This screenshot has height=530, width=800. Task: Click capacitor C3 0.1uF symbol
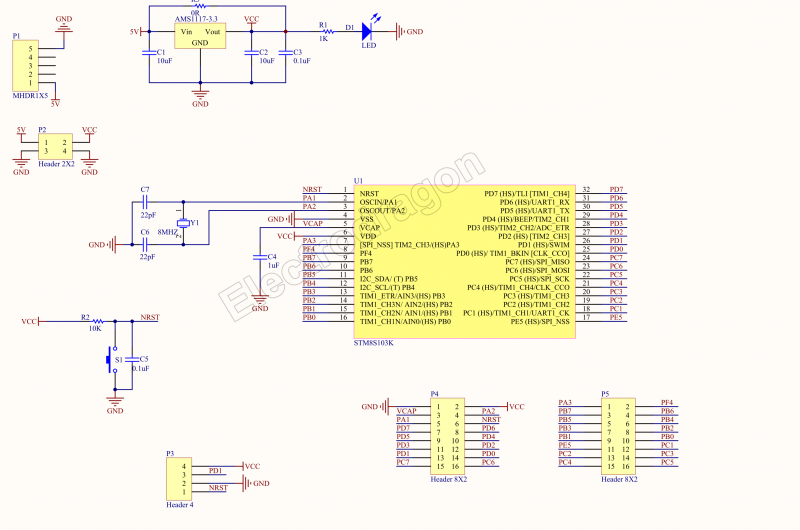click(285, 53)
